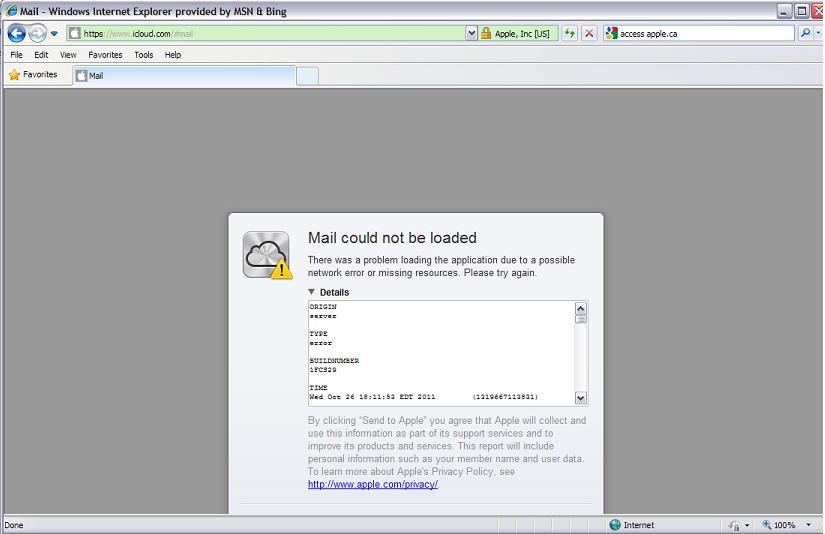Click the Google search provider icon

click(611, 33)
